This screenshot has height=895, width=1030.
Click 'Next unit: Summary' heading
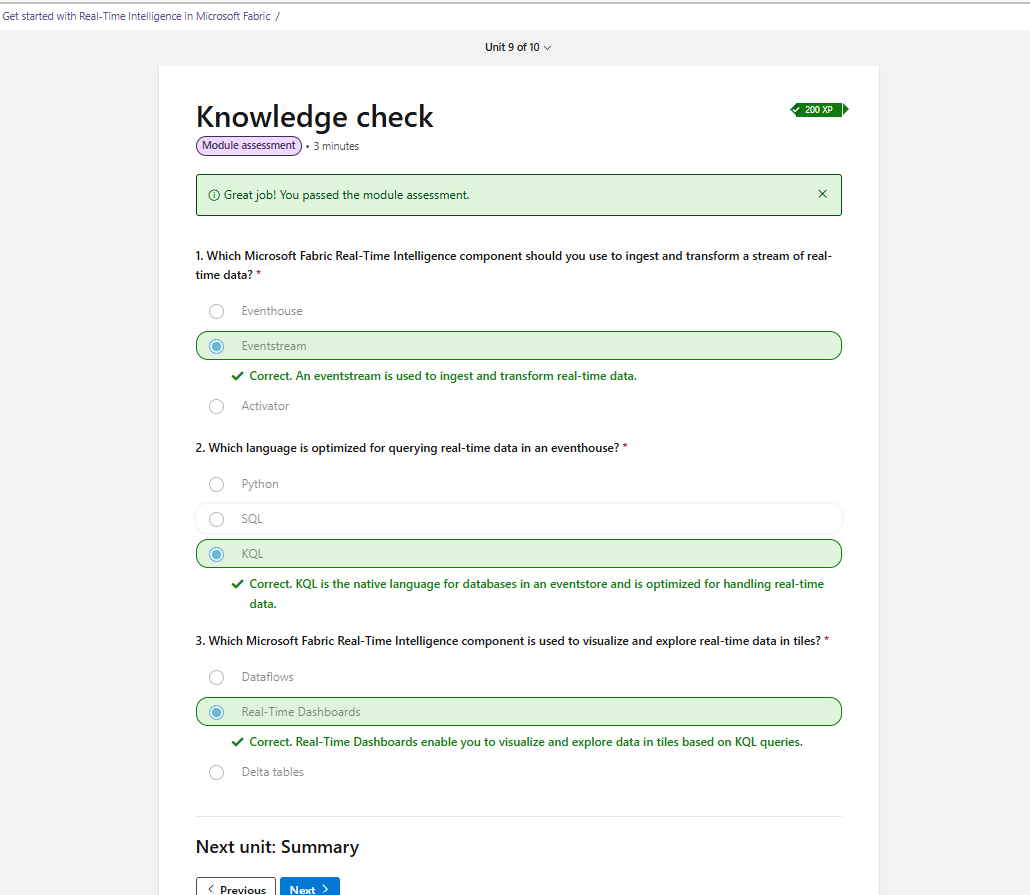(x=277, y=846)
